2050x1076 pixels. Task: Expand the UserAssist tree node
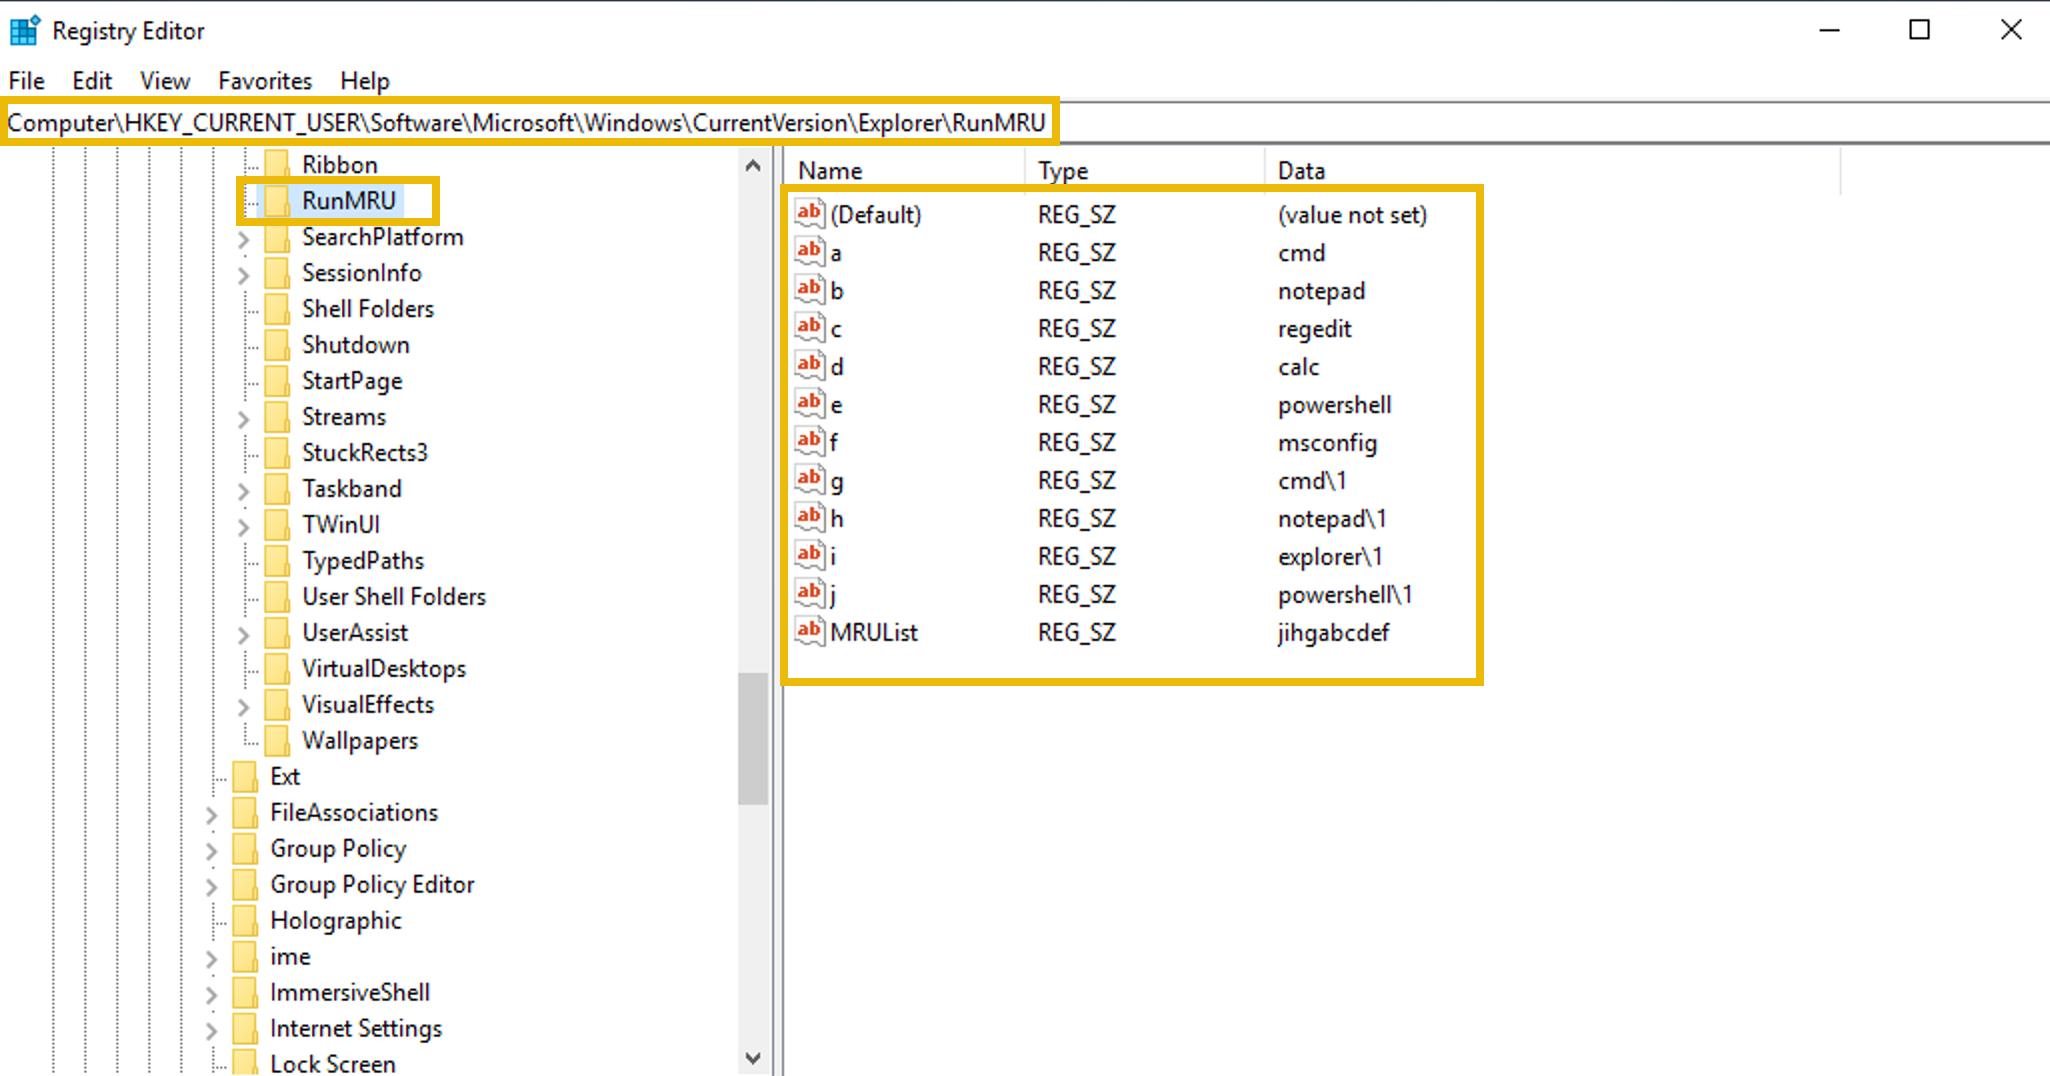tap(243, 632)
